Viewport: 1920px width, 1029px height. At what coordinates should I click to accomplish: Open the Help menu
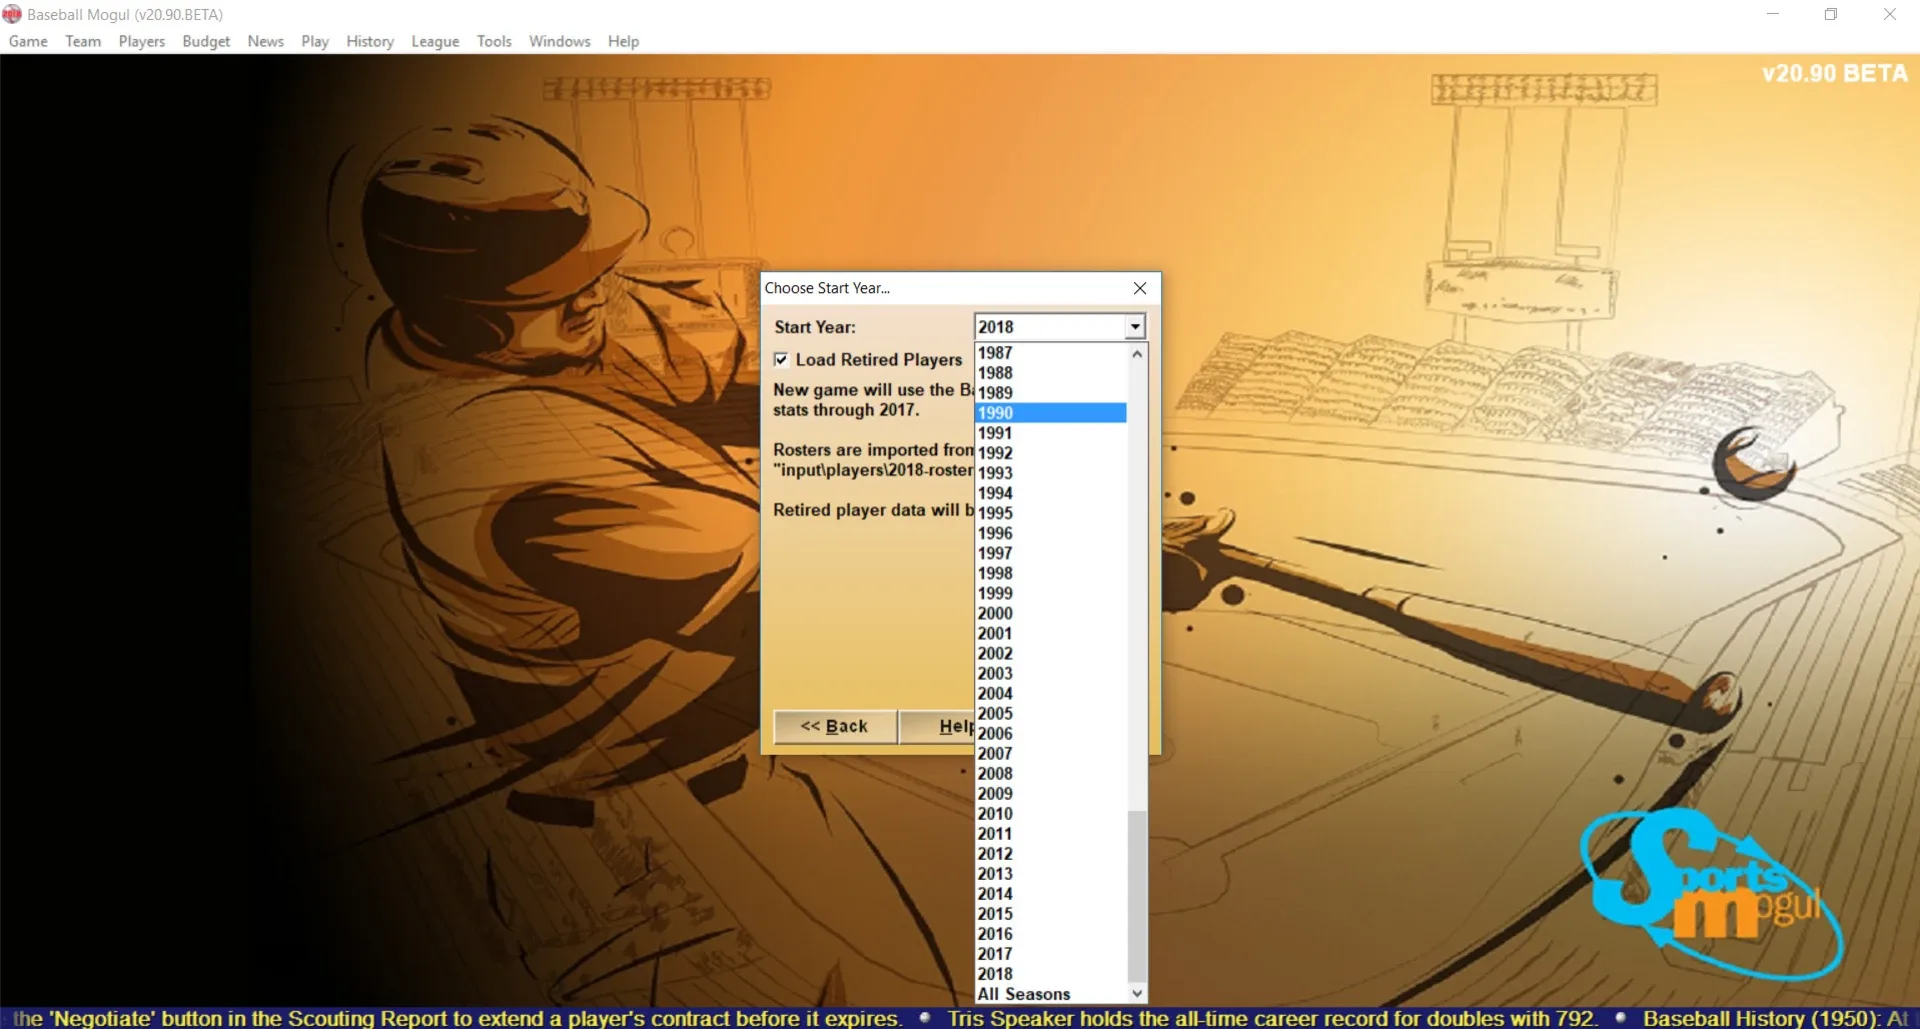622,41
